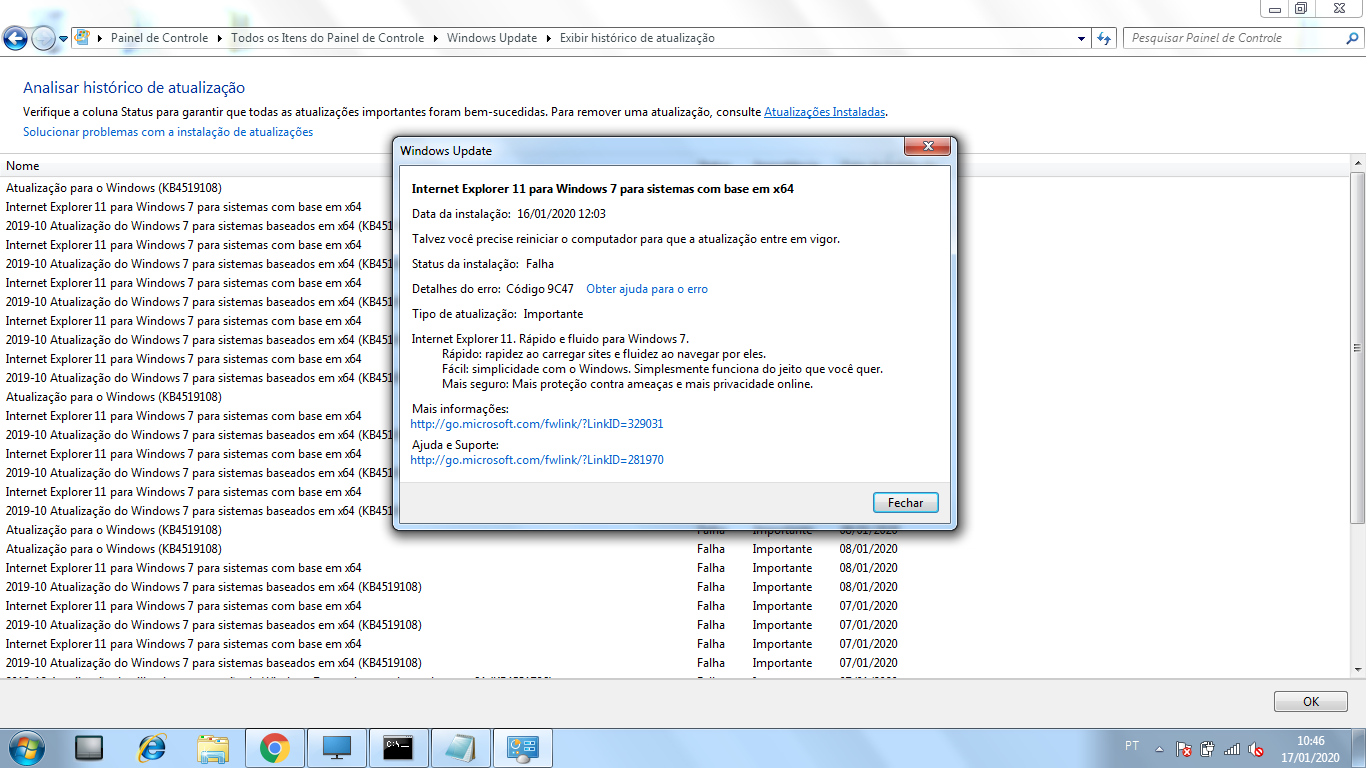1366x768 pixels.
Task: Click the power plug tray icon
Action: [1208, 748]
